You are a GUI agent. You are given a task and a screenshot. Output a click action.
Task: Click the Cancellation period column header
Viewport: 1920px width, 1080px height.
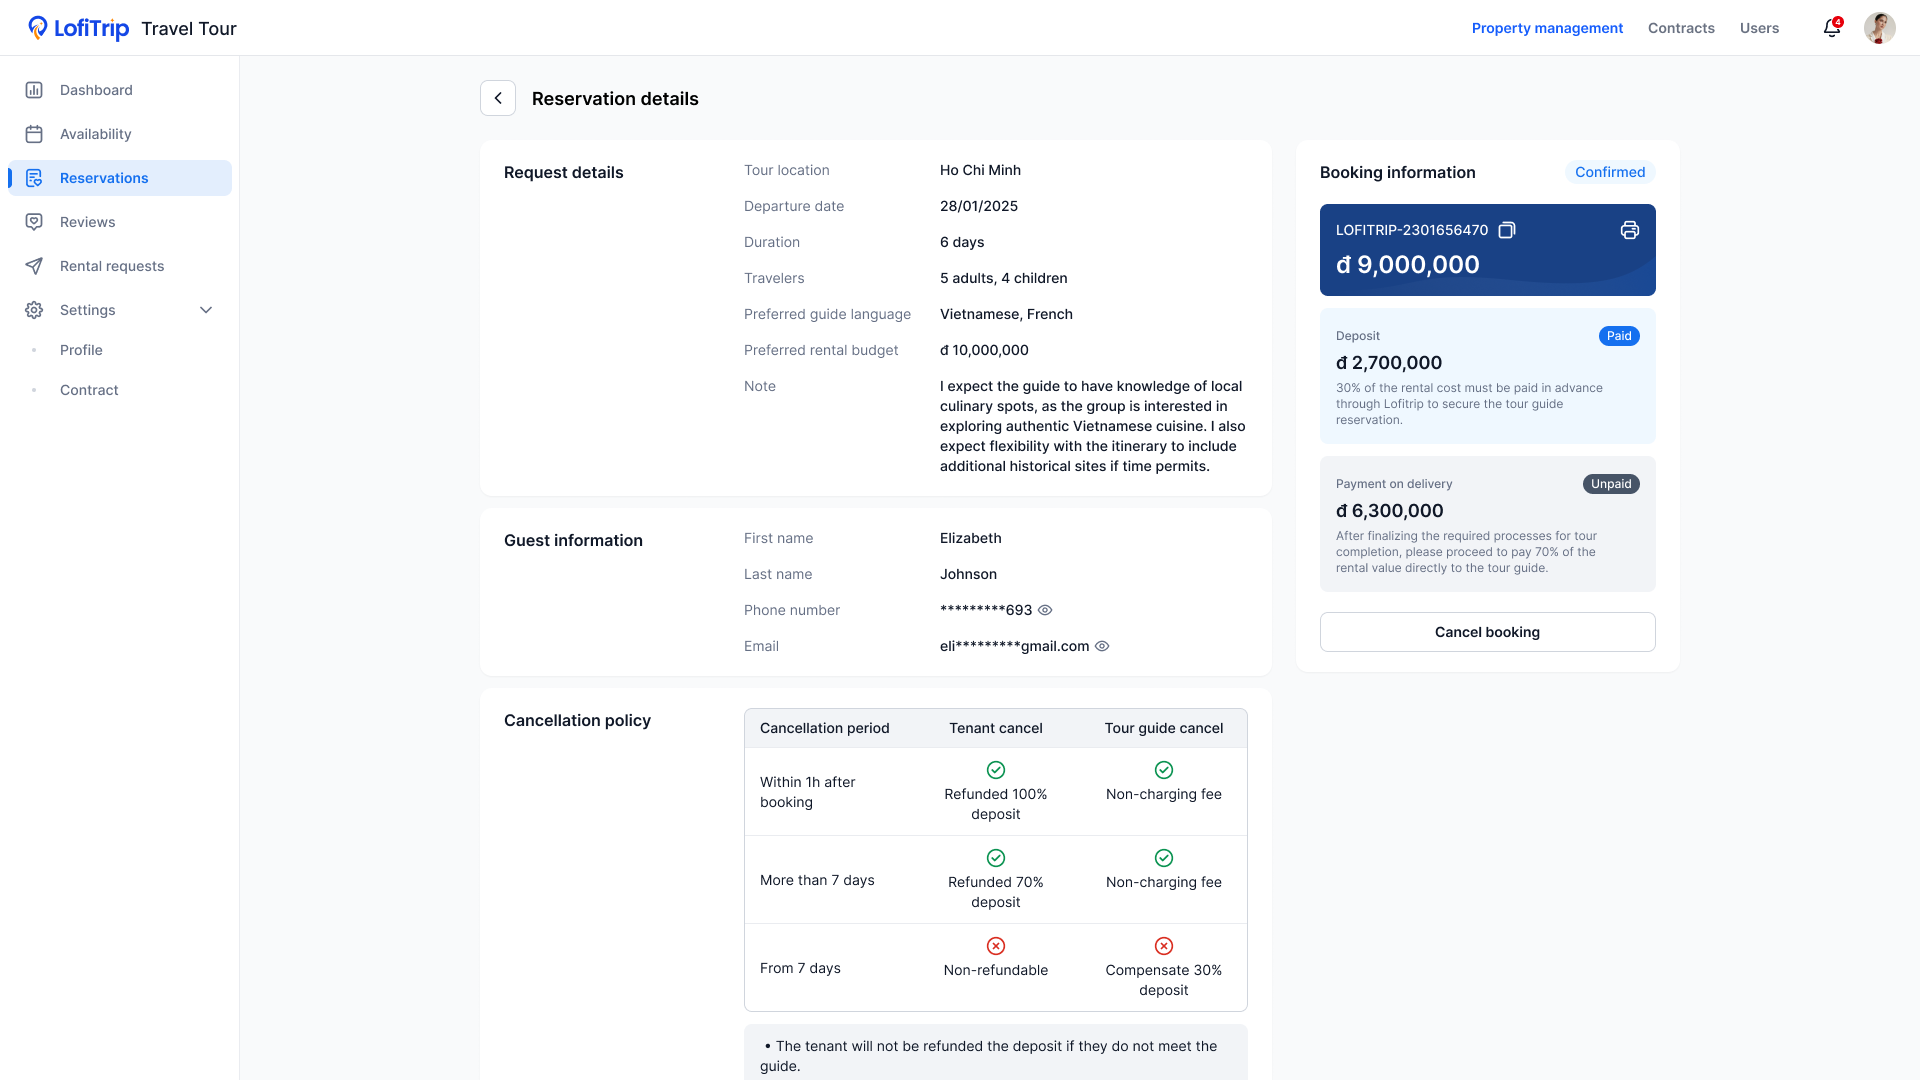coord(825,728)
